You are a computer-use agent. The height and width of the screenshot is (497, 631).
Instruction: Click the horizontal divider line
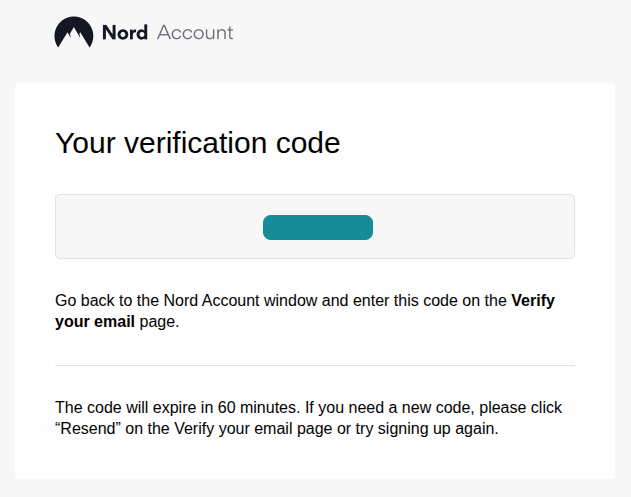pos(315,366)
